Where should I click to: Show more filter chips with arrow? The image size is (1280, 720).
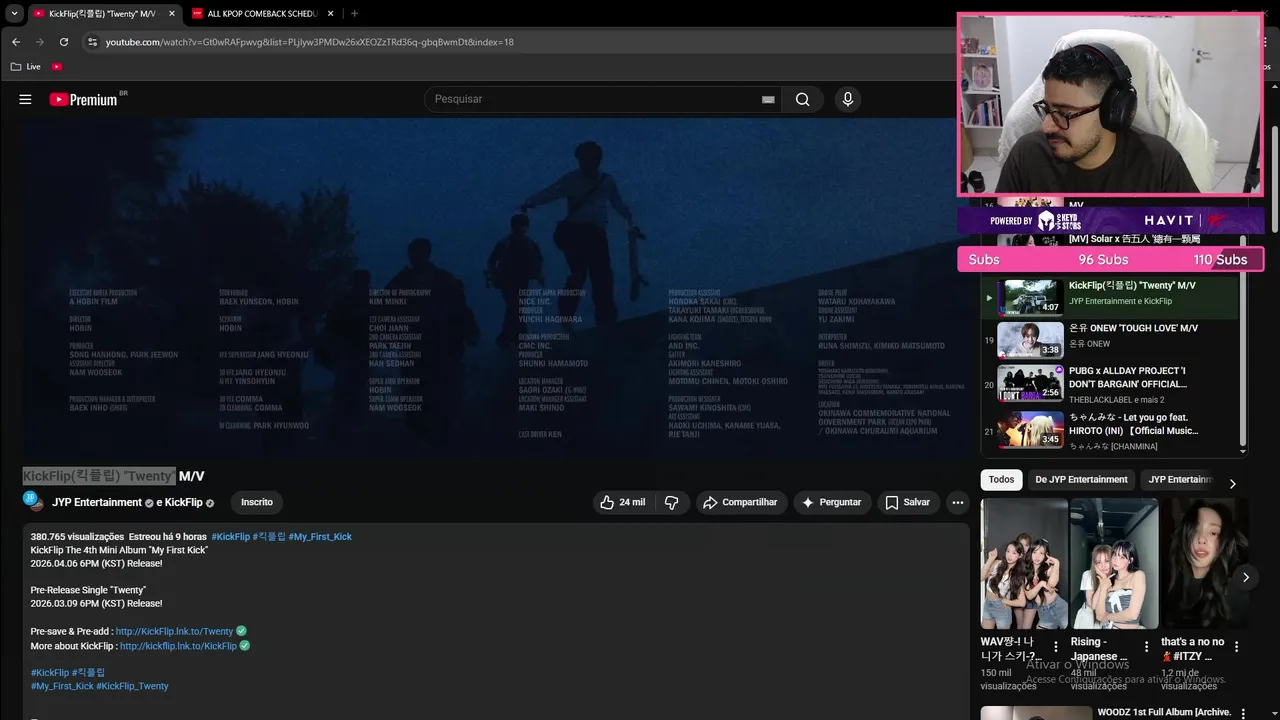1232,484
